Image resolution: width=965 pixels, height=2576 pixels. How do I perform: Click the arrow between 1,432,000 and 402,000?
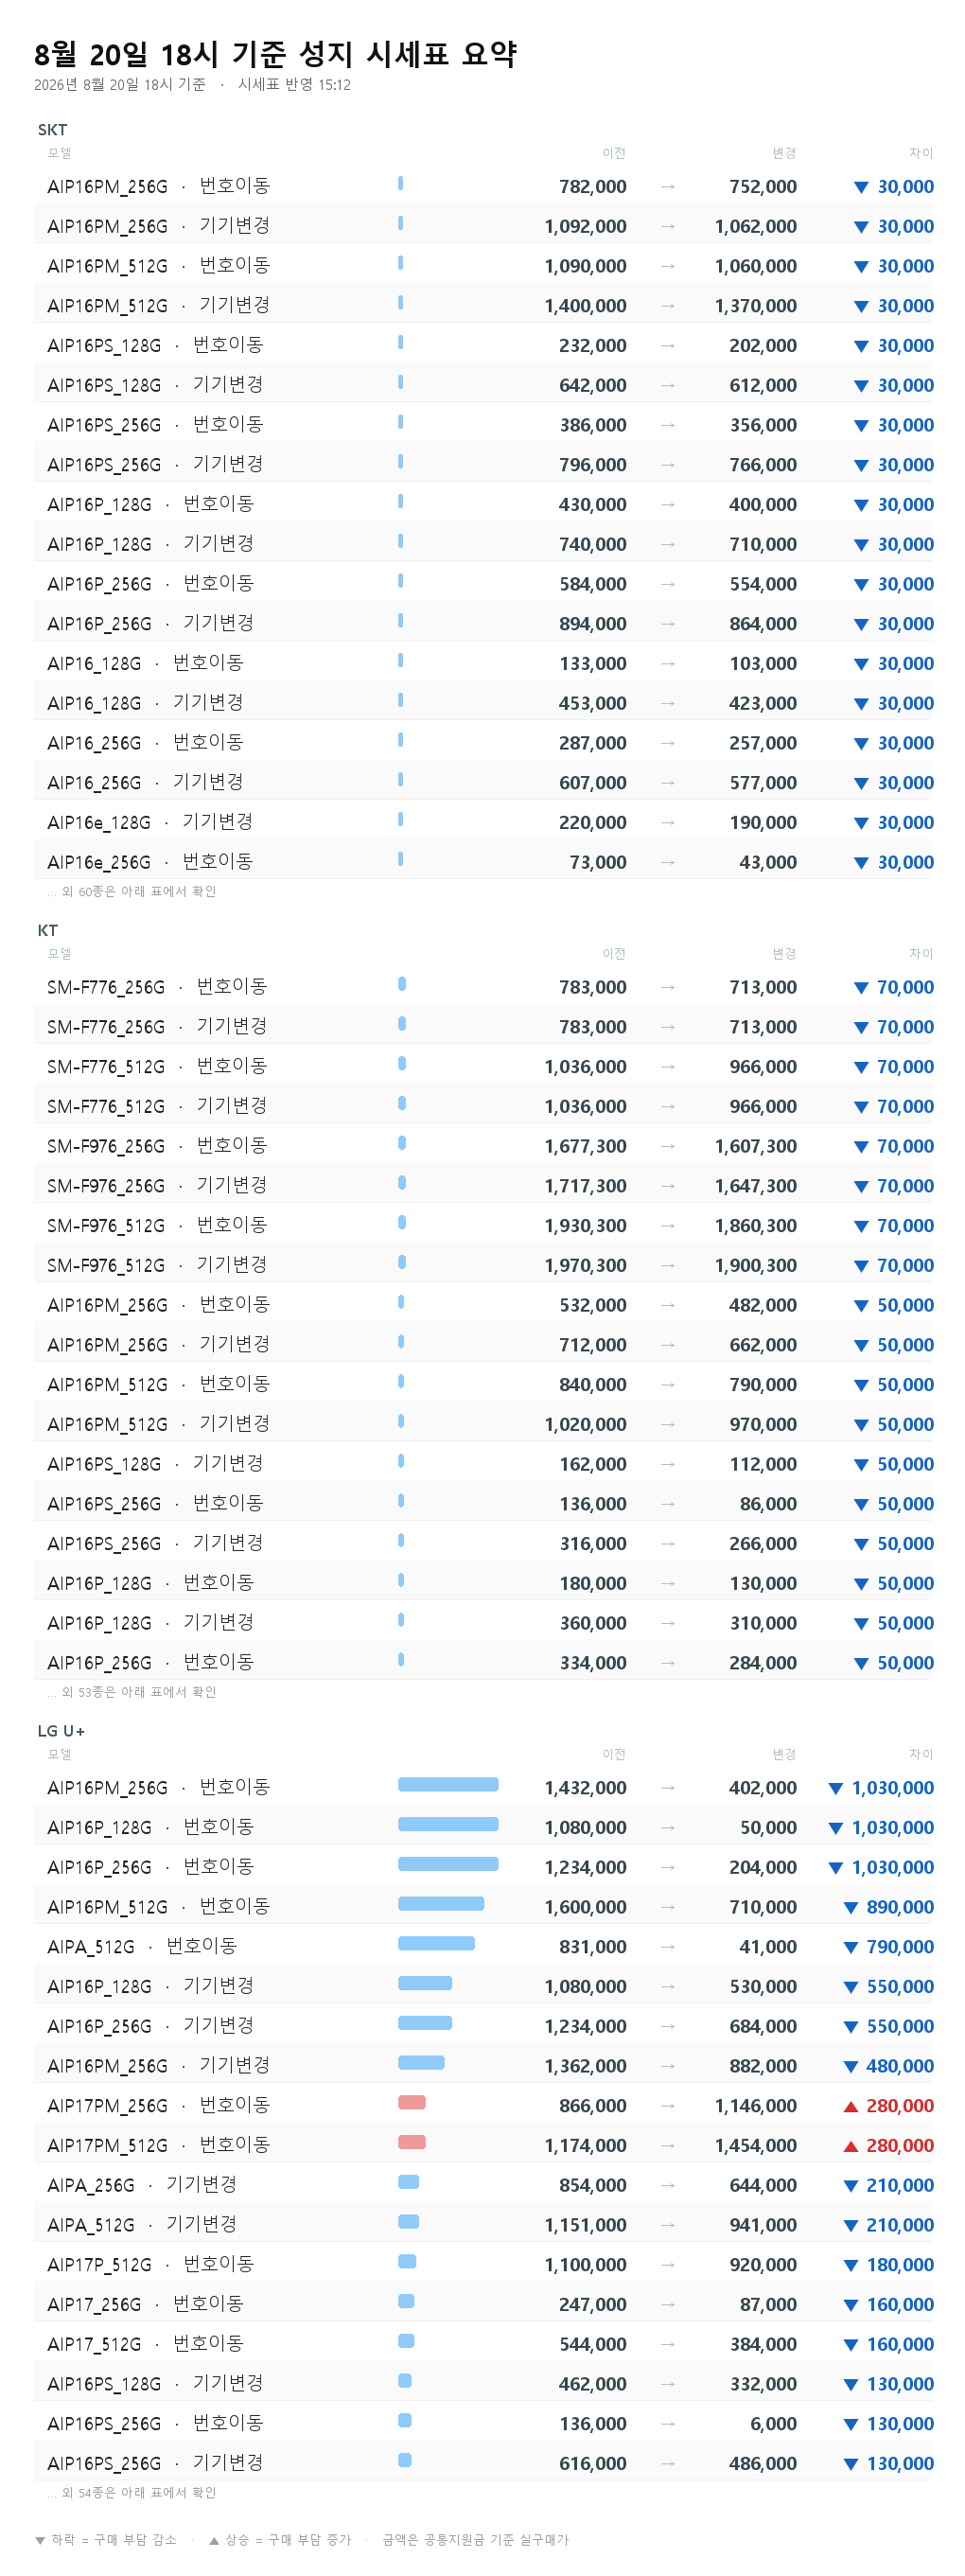point(668,1788)
